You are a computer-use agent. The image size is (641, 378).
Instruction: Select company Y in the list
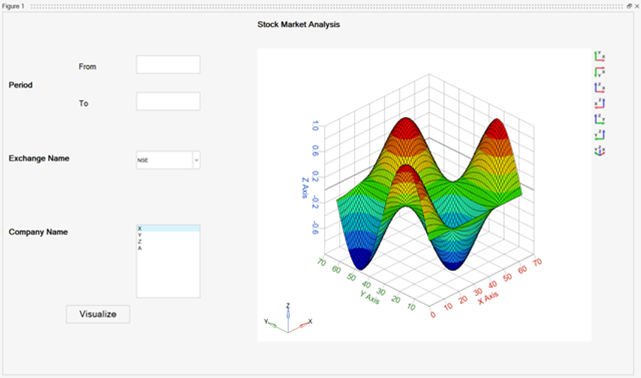[x=168, y=235]
